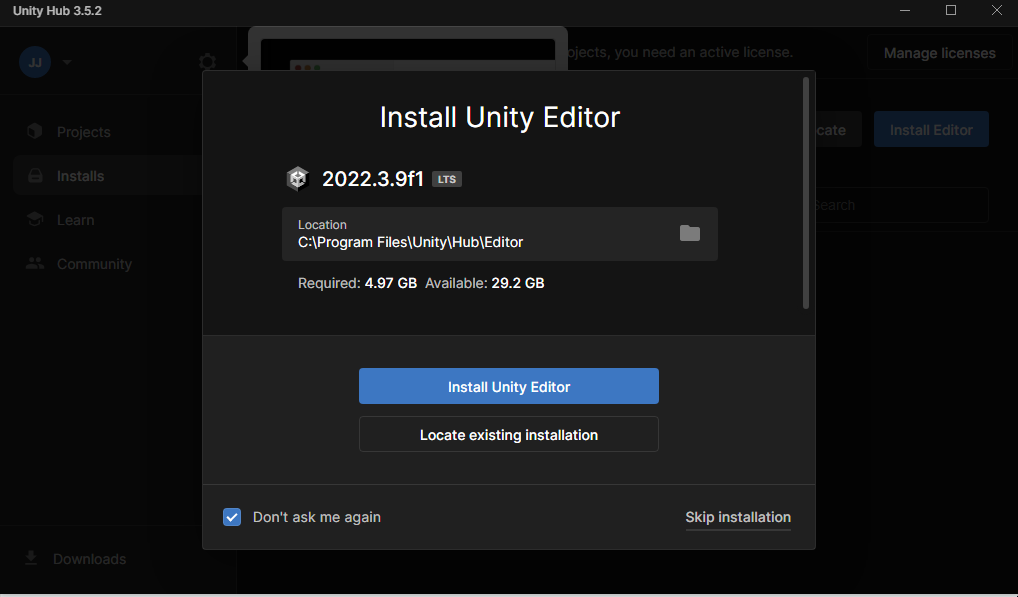1018x597 pixels.
Task: Click the Required 4.97 GB text
Action: click(x=357, y=283)
